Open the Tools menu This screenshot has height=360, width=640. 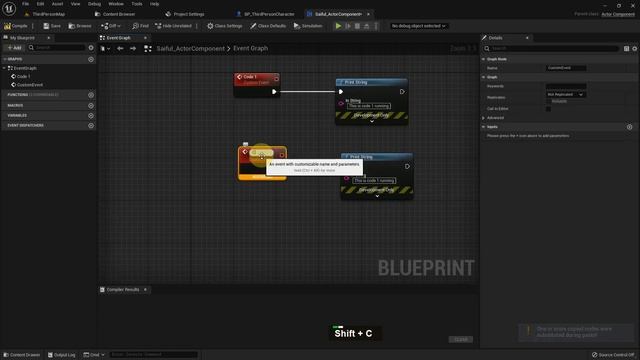[x=137, y=4]
